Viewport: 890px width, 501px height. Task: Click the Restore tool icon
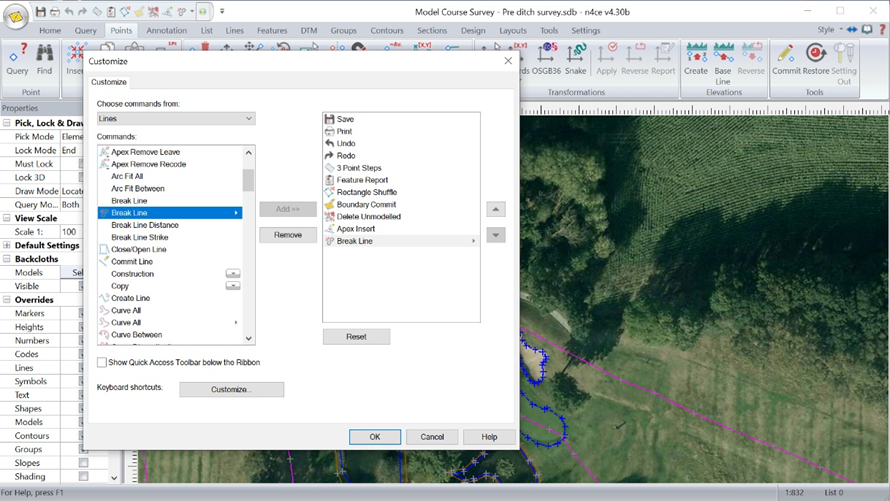click(816, 59)
